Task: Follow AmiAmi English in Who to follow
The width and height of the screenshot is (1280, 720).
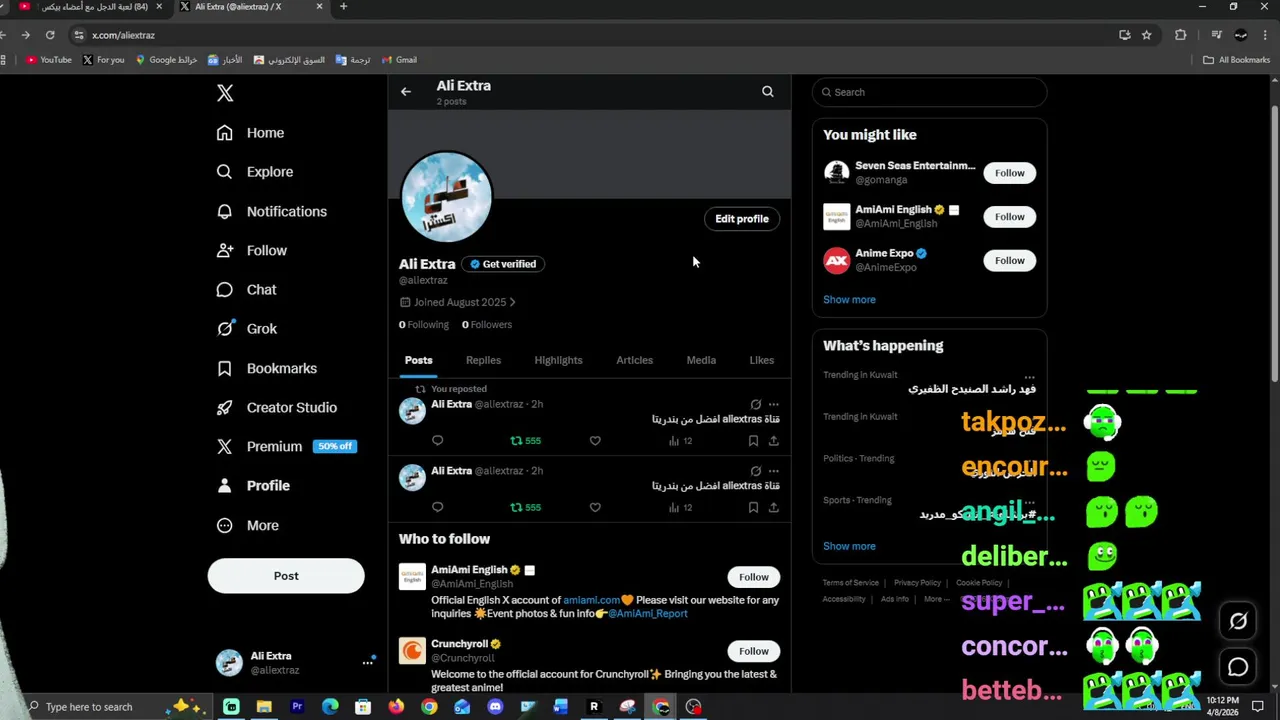Action: coord(754,577)
